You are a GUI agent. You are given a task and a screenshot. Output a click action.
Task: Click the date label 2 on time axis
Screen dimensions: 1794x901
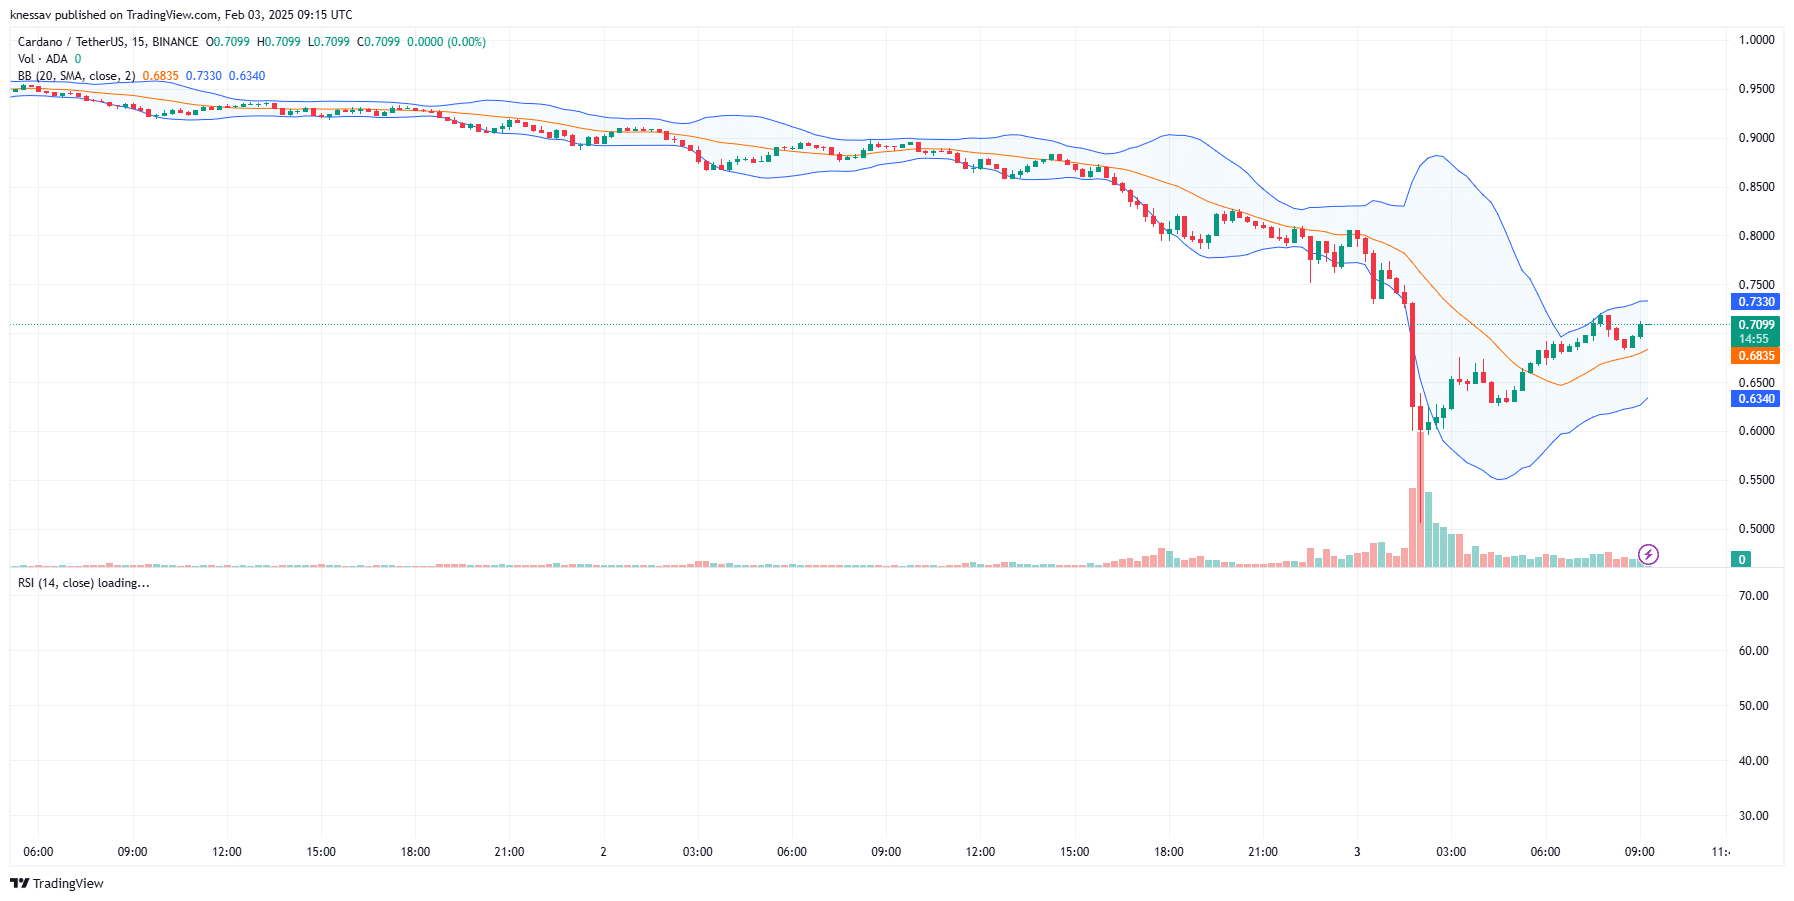pyautogui.click(x=603, y=852)
